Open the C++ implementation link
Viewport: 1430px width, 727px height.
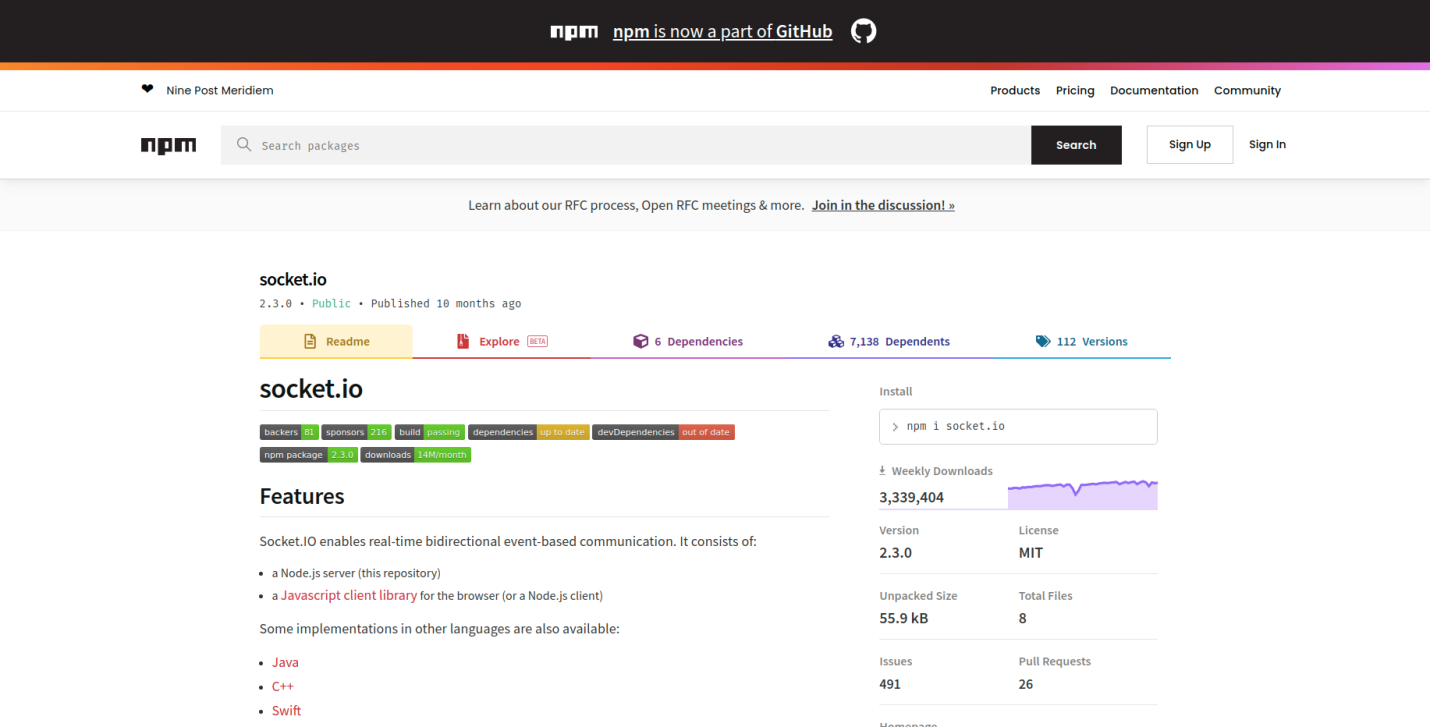point(283,686)
